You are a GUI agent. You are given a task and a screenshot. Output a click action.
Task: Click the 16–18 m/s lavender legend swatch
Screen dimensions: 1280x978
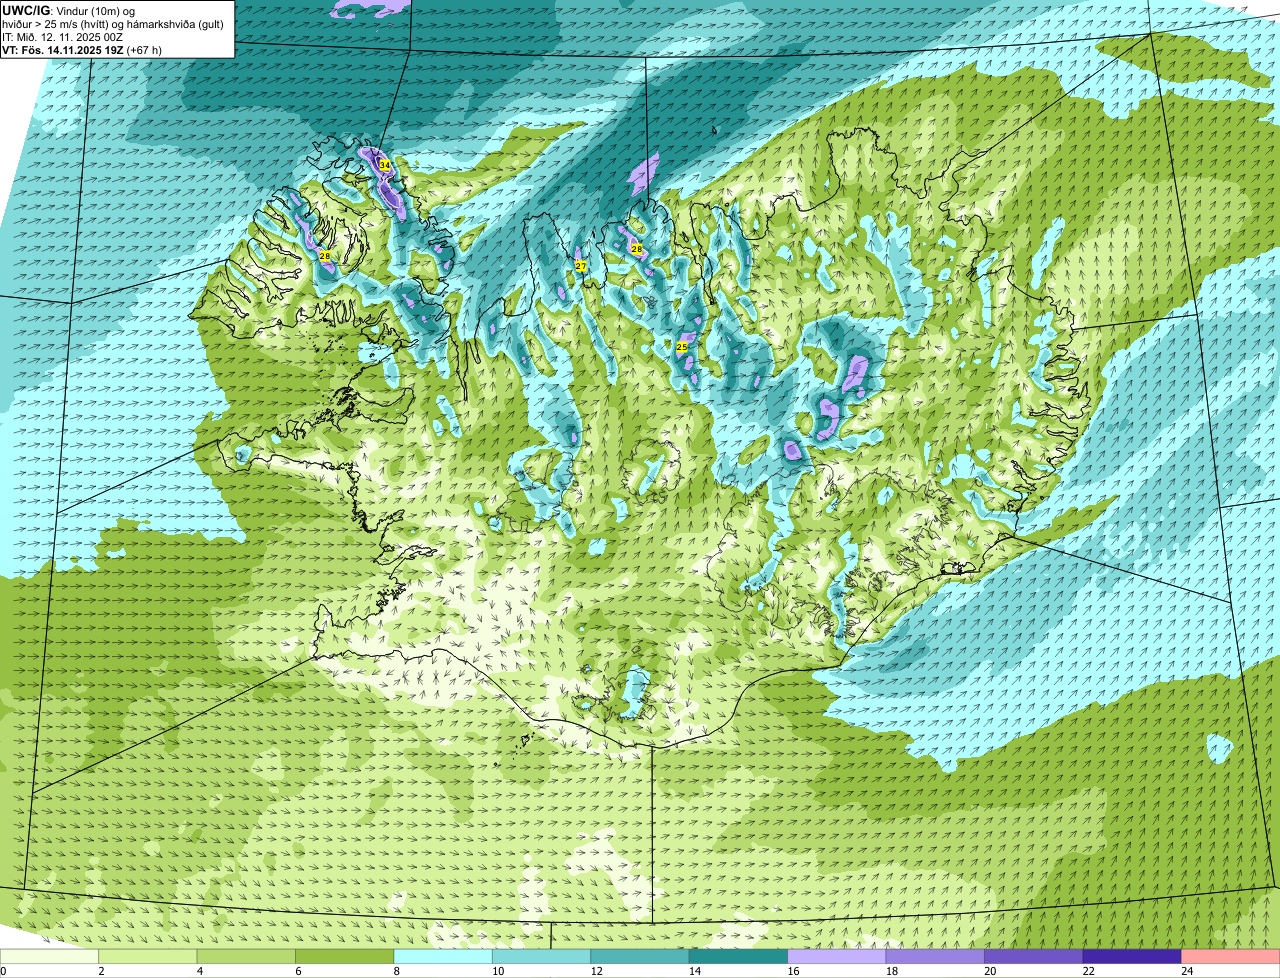837,957
